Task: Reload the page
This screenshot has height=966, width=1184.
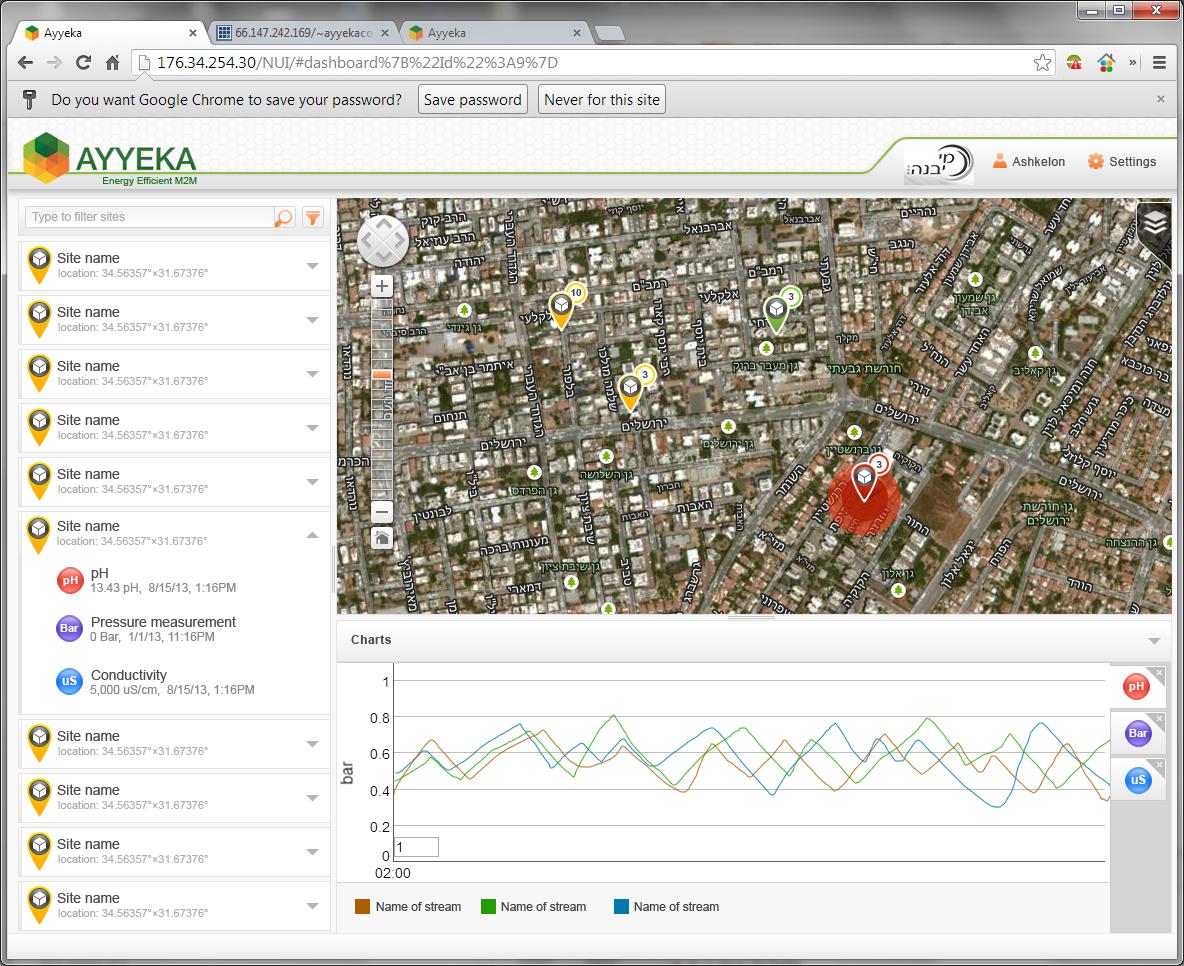Action: point(83,63)
